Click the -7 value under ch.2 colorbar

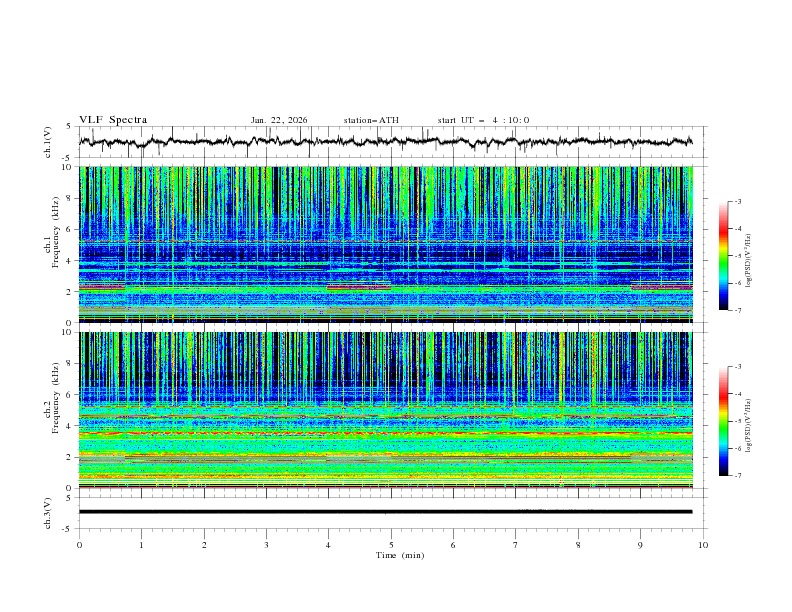click(739, 476)
